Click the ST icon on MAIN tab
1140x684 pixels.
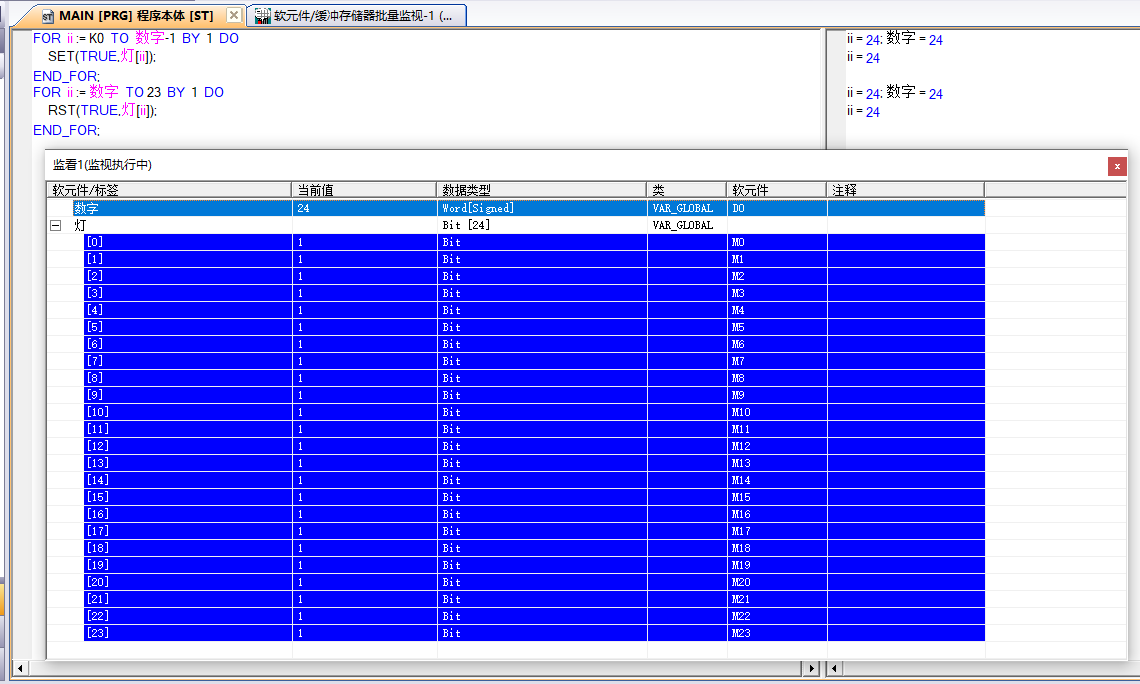47,16
